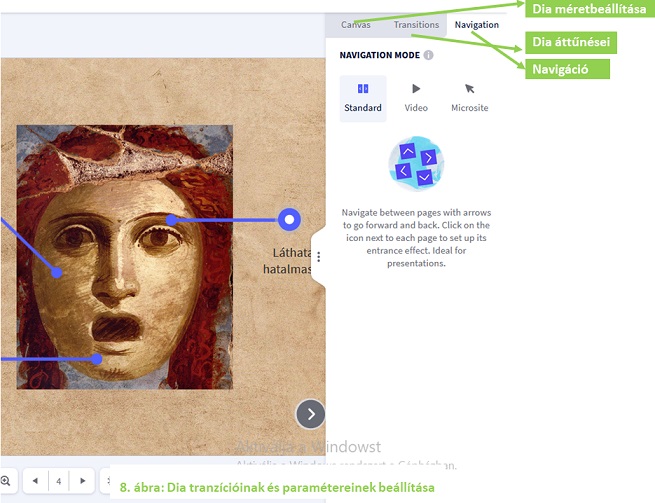Click the NAVIGATION MODE heading

379,55
